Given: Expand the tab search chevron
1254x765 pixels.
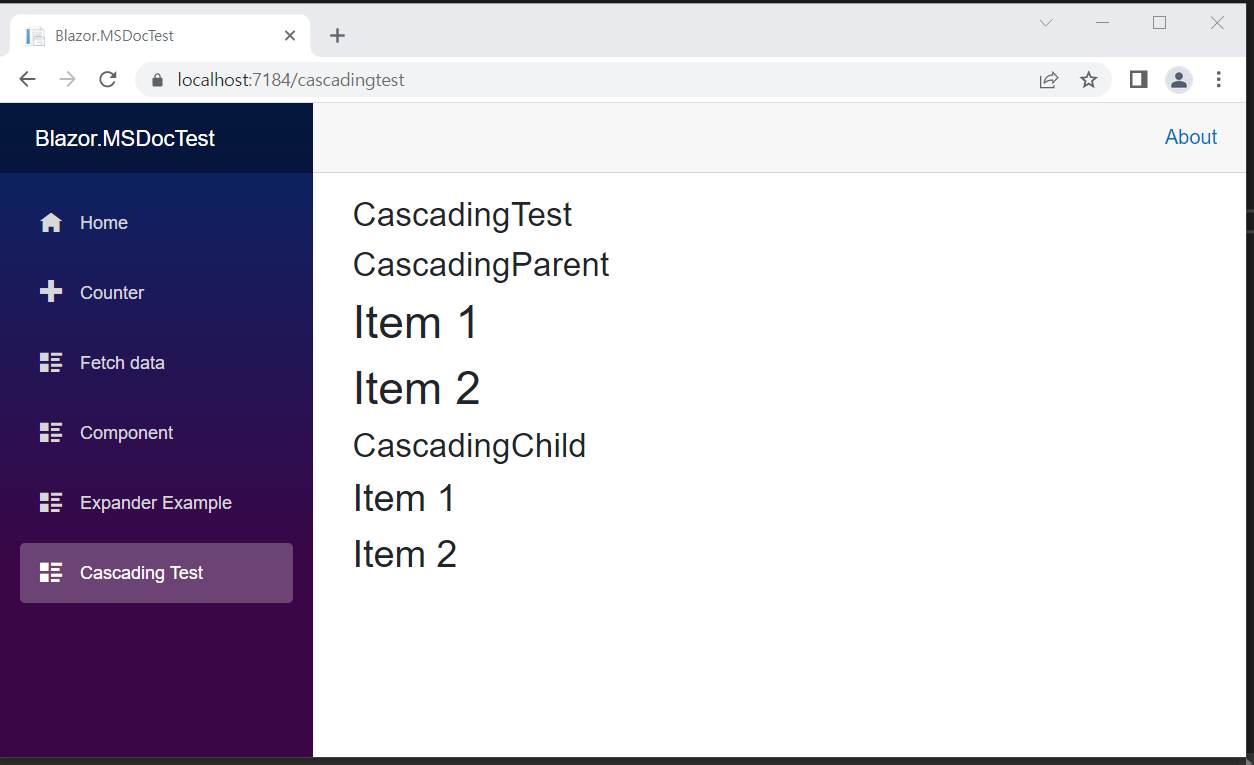Looking at the screenshot, I should (1046, 23).
